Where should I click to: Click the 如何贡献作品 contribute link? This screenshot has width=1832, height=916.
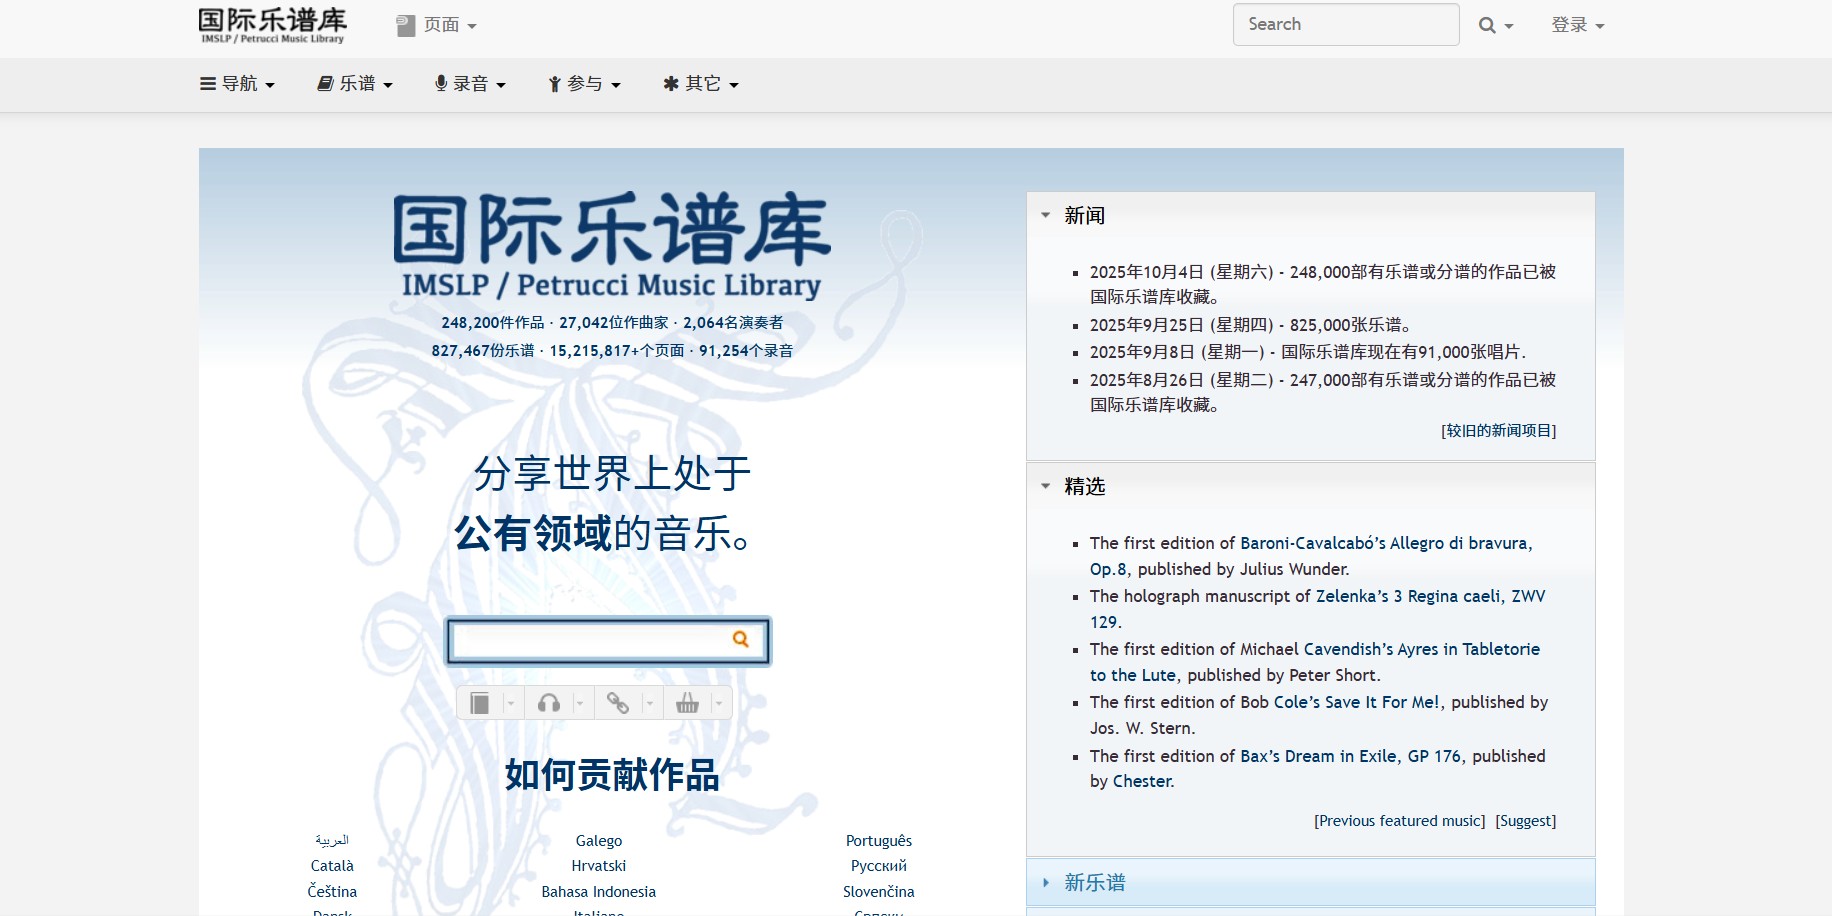[612, 775]
